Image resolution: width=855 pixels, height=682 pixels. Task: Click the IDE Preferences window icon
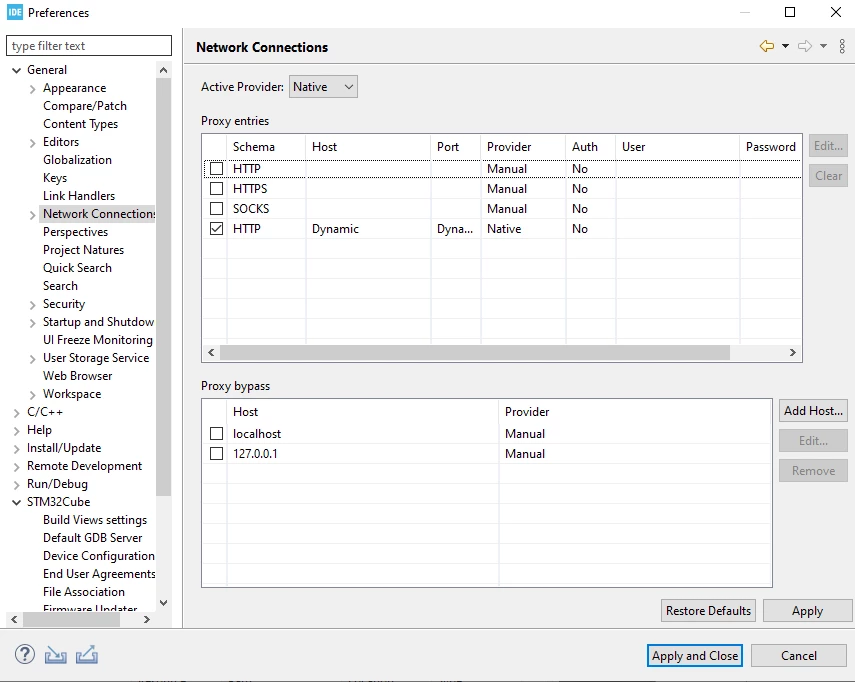point(15,12)
